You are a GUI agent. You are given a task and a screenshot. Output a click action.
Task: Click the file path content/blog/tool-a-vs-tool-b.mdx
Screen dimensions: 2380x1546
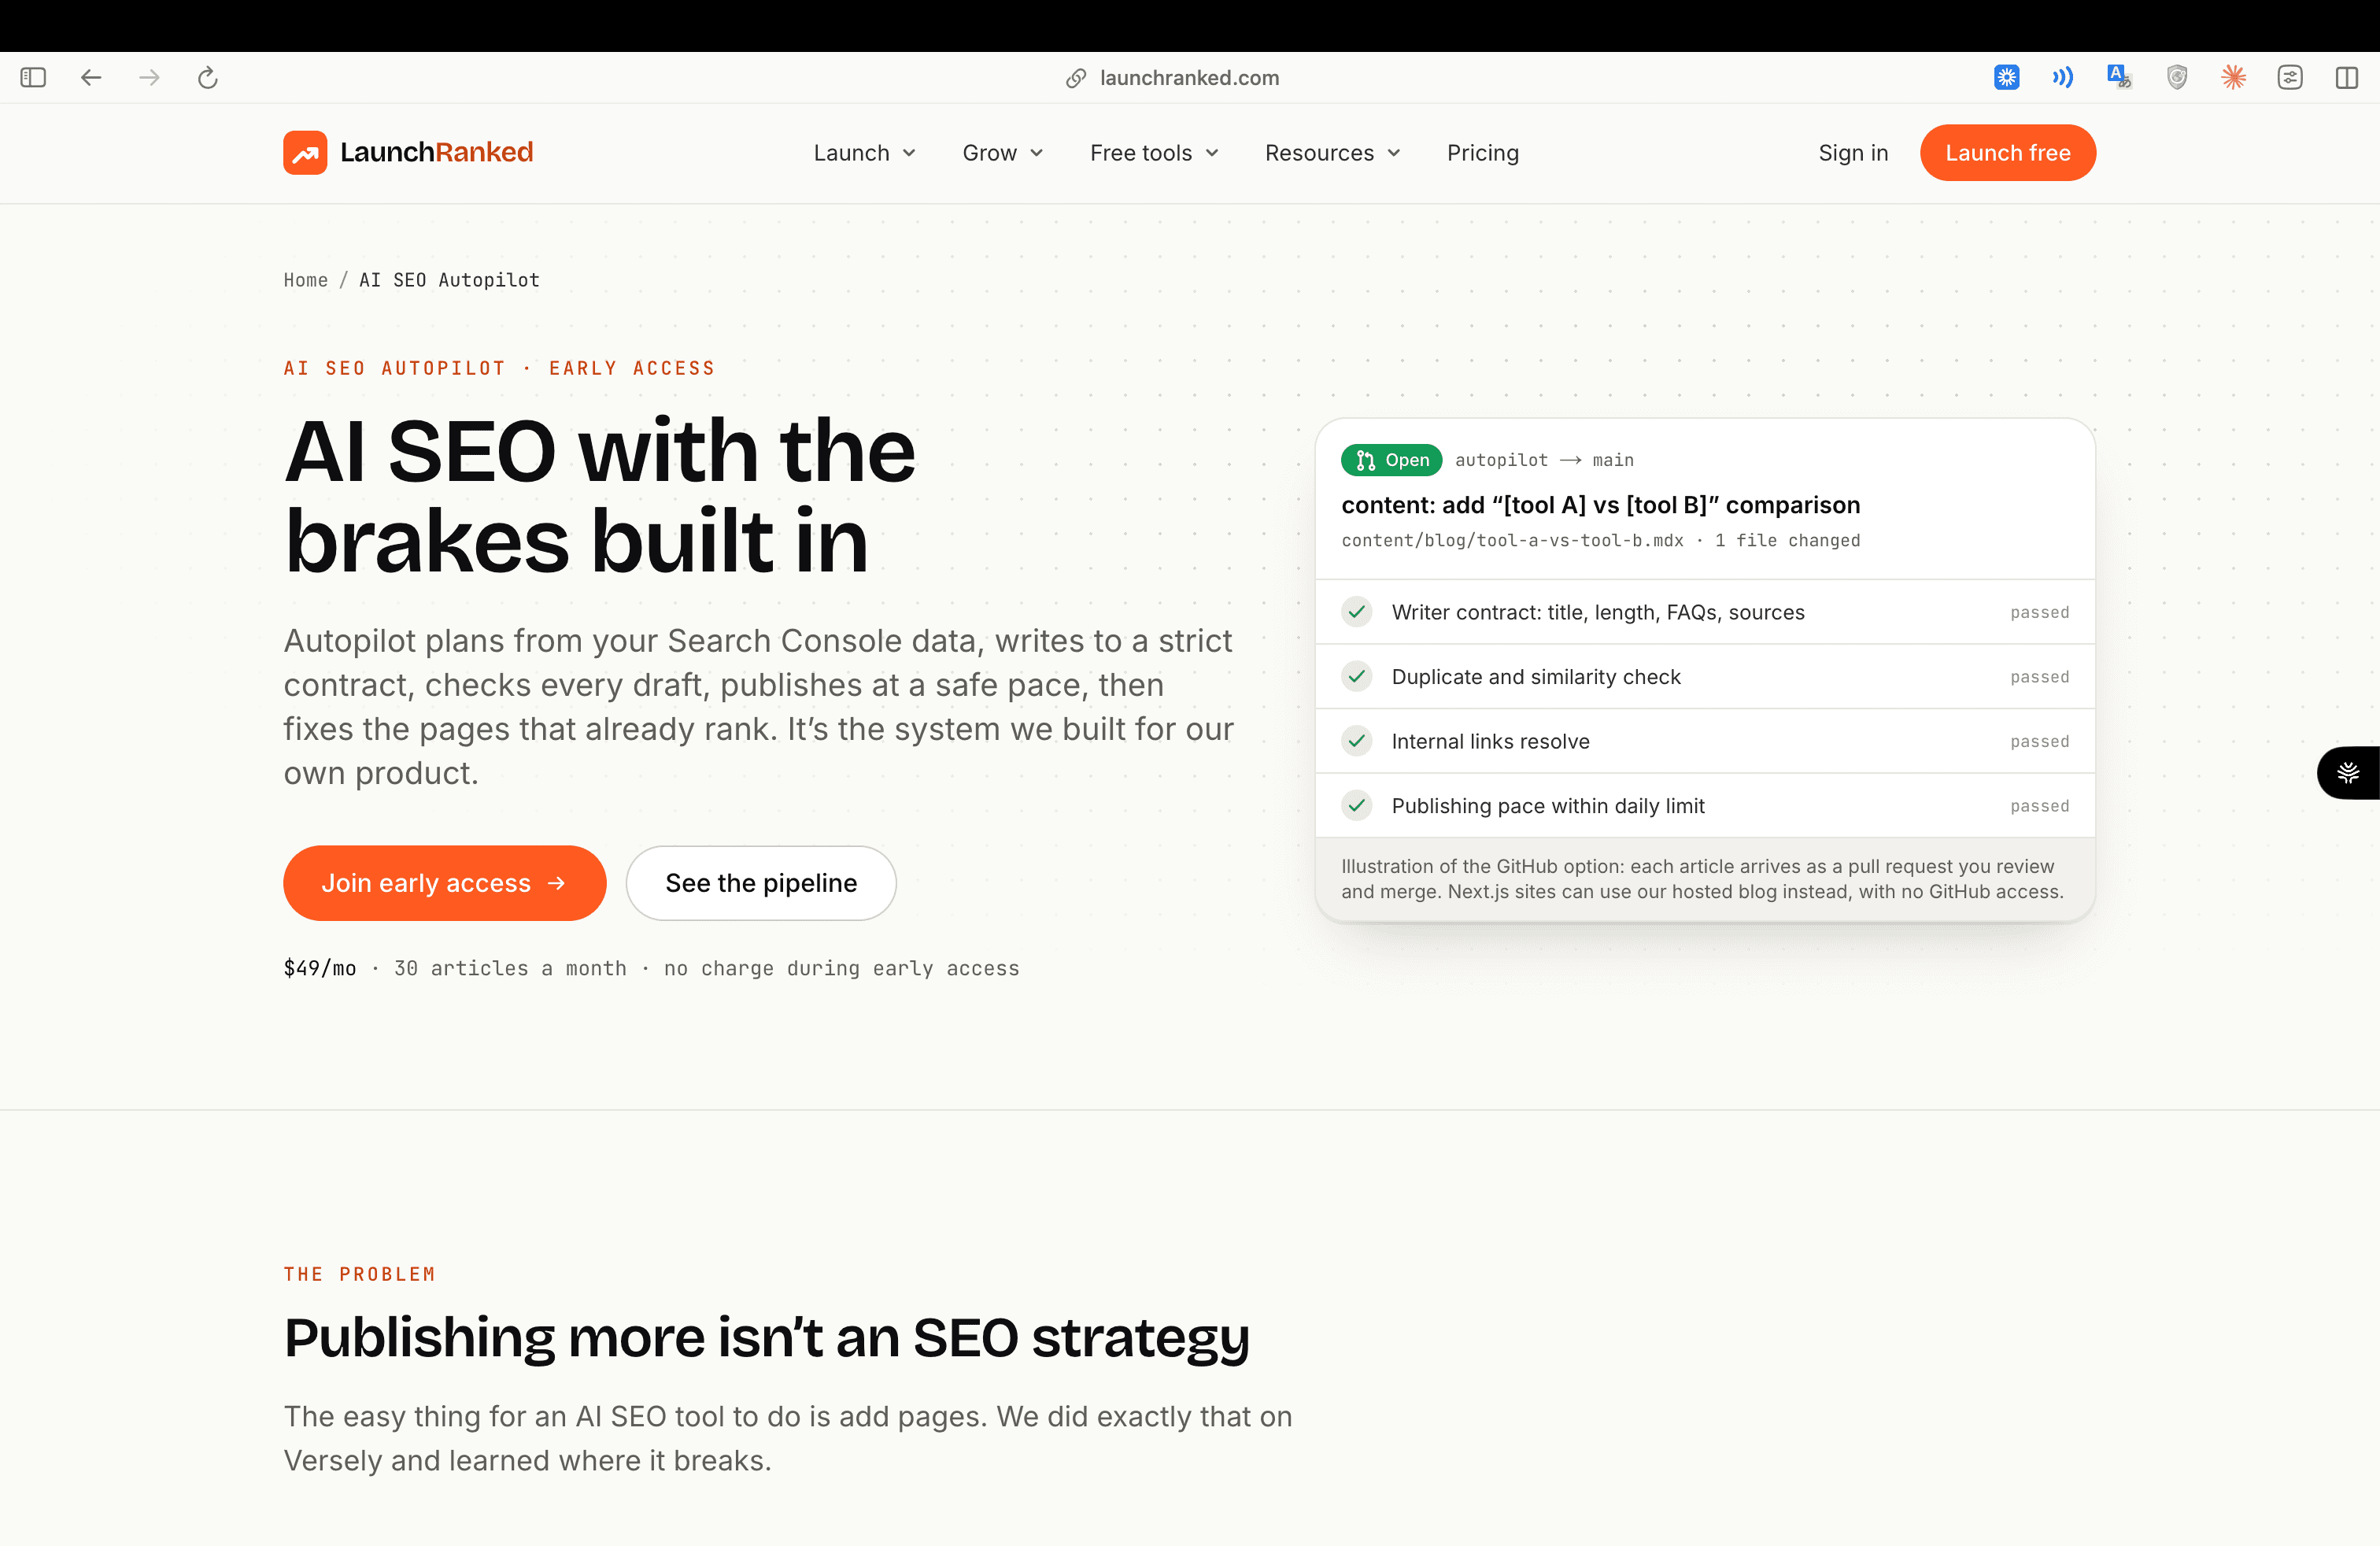pyautogui.click(x=1512, y=540)
